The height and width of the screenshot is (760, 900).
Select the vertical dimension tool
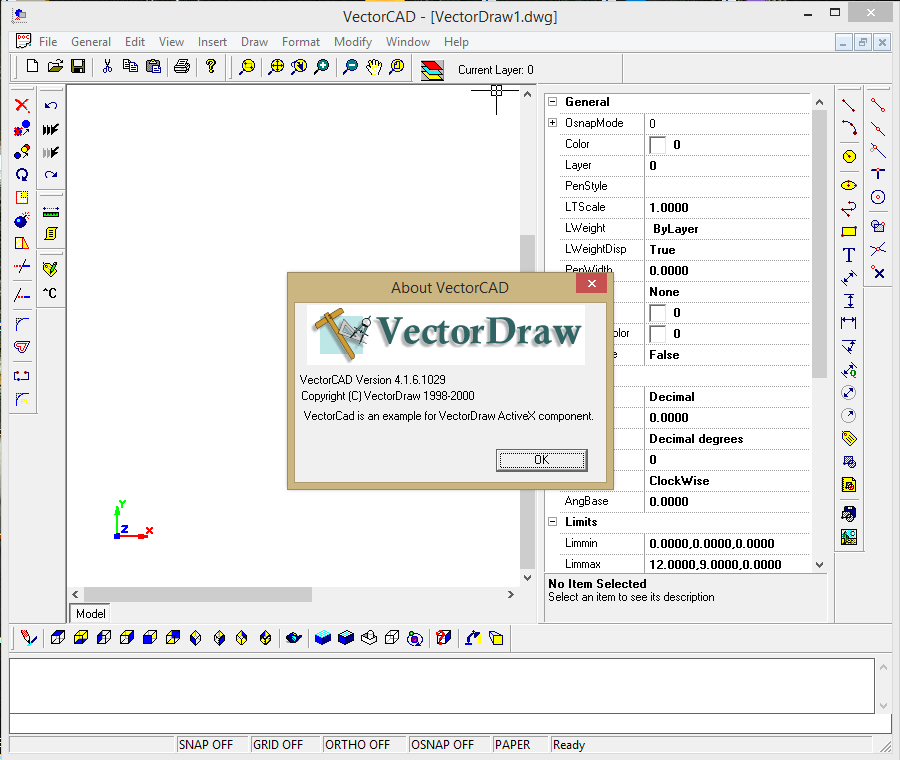point(849,301)
